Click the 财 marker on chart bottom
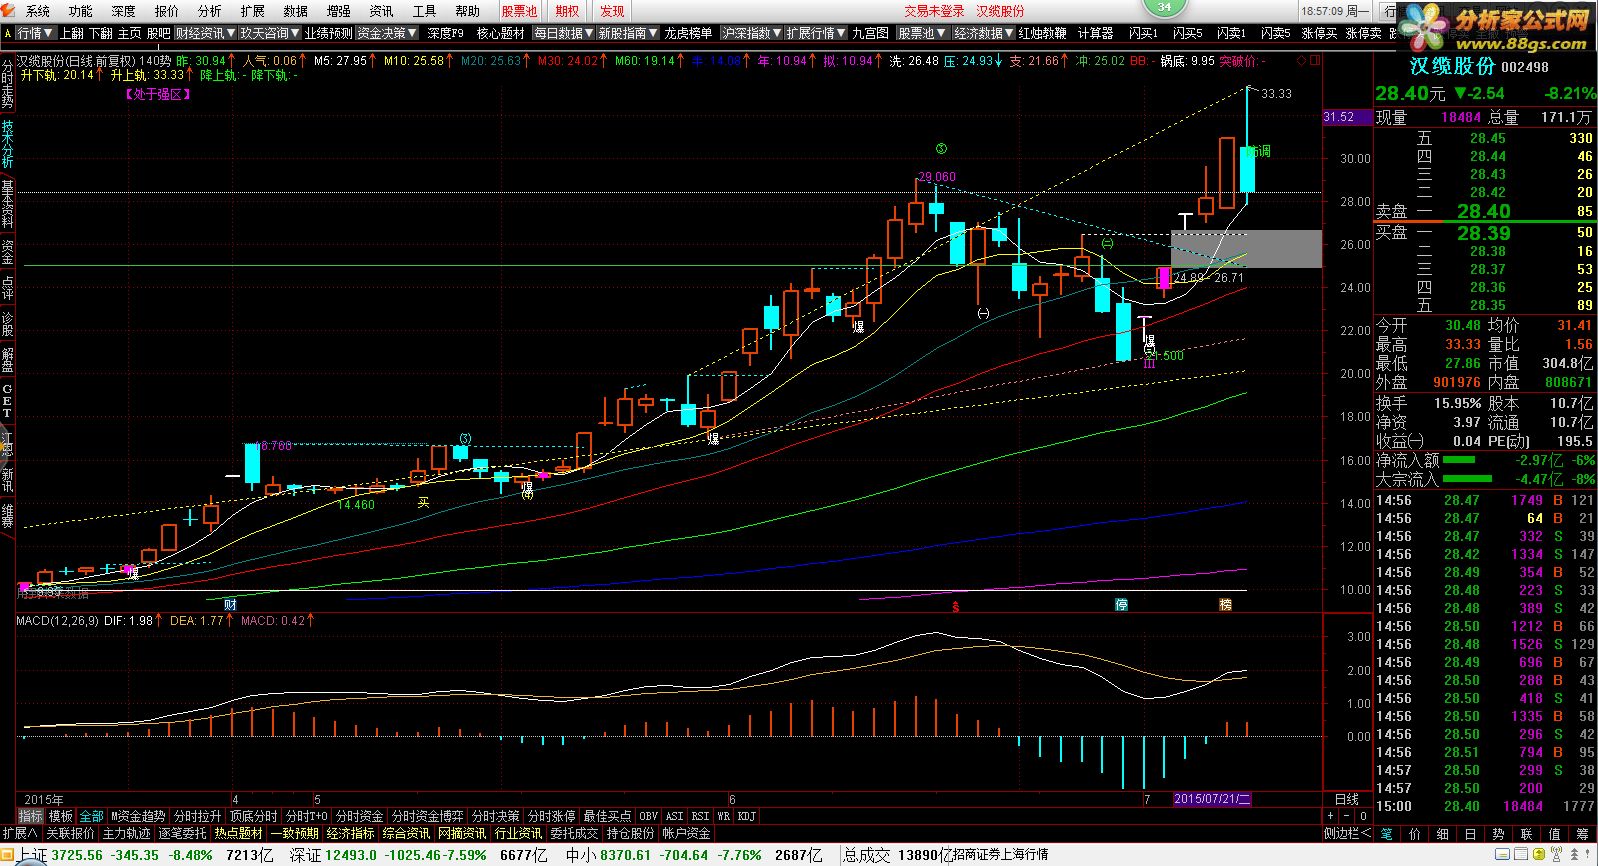The image size is (1598, 866). pyautogui.click(x=230, y=604)
